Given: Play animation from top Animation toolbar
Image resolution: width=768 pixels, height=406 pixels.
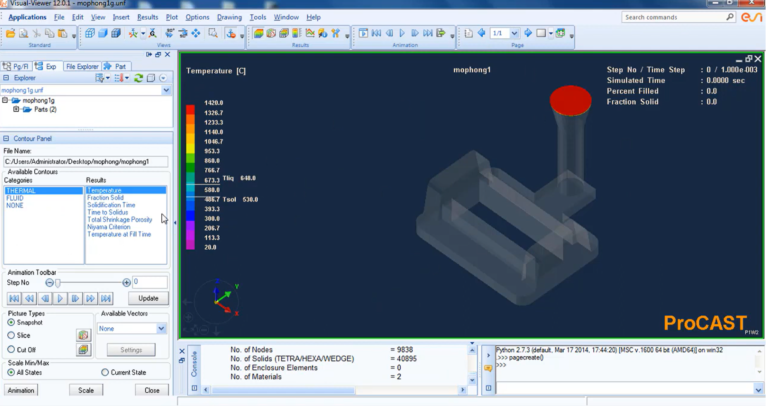Looking at the screenshot, I should click(403, 33).
